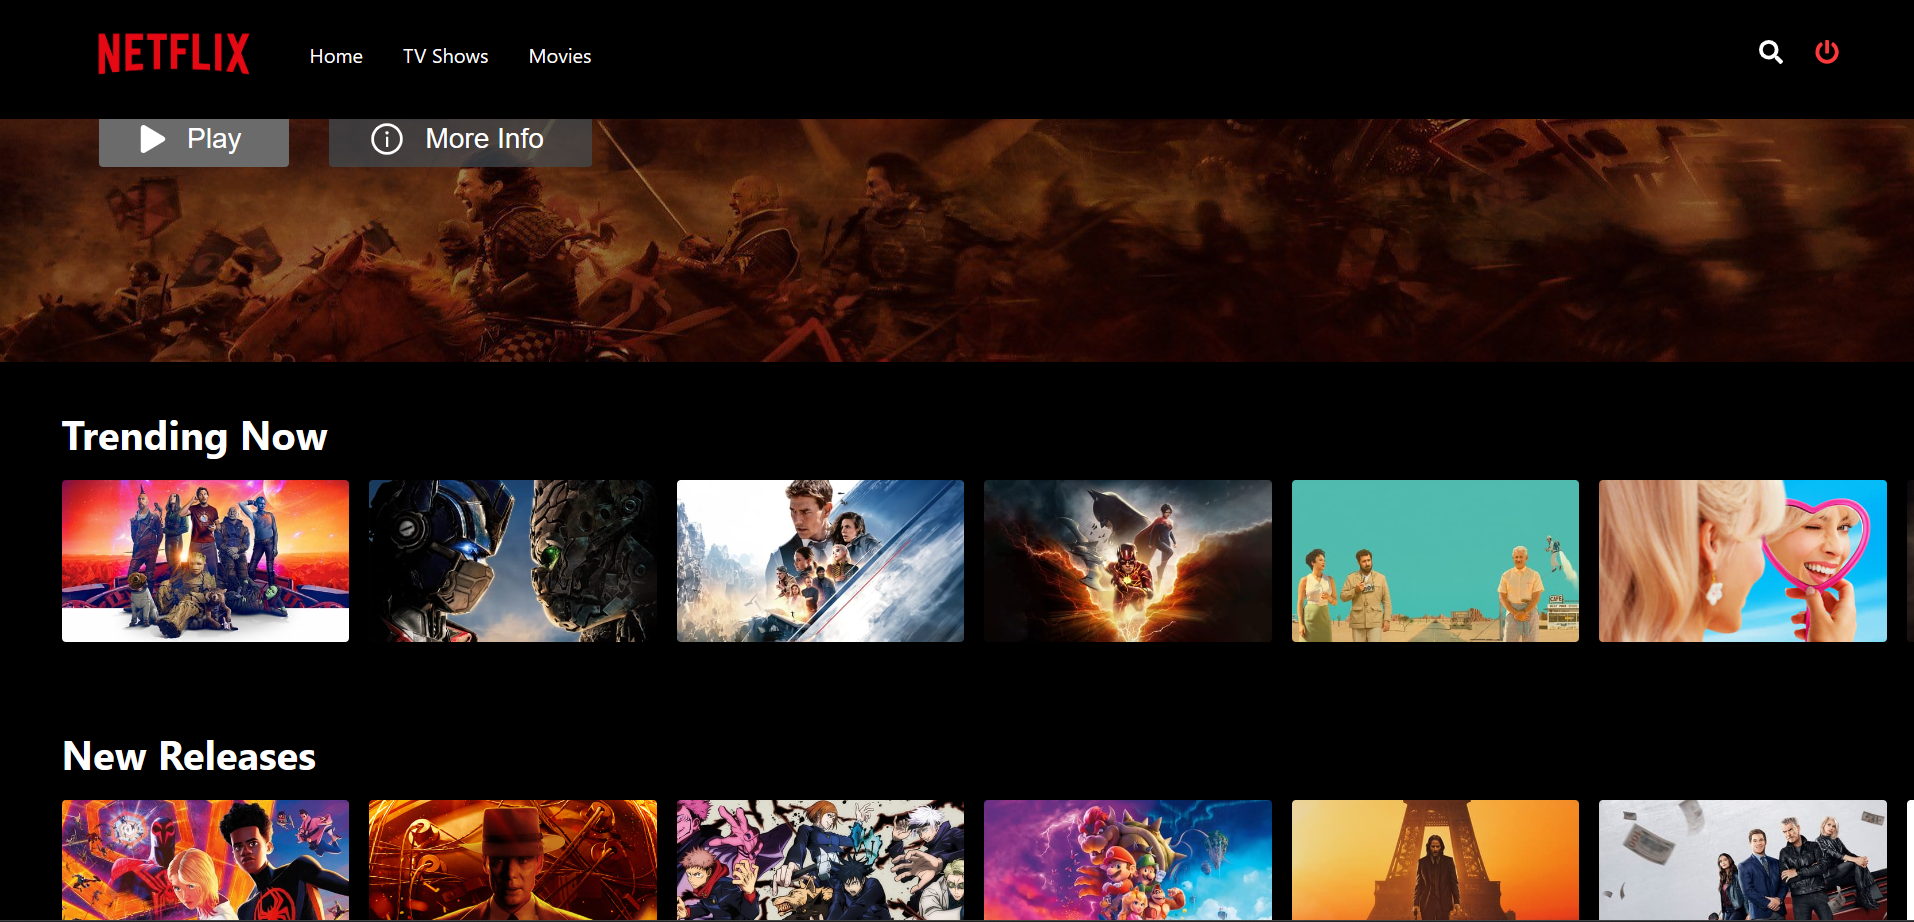
Task: Open the Oppenheimer thumbnail with hat
Action: (x=513, y=860)
